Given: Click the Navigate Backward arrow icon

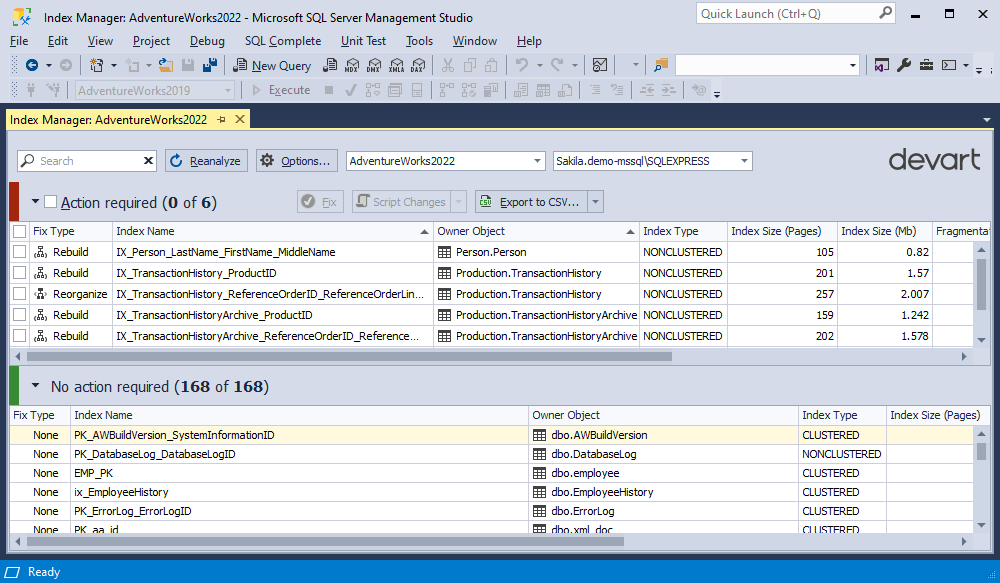Looking at the screenshot, I should [x=33, y=65].
